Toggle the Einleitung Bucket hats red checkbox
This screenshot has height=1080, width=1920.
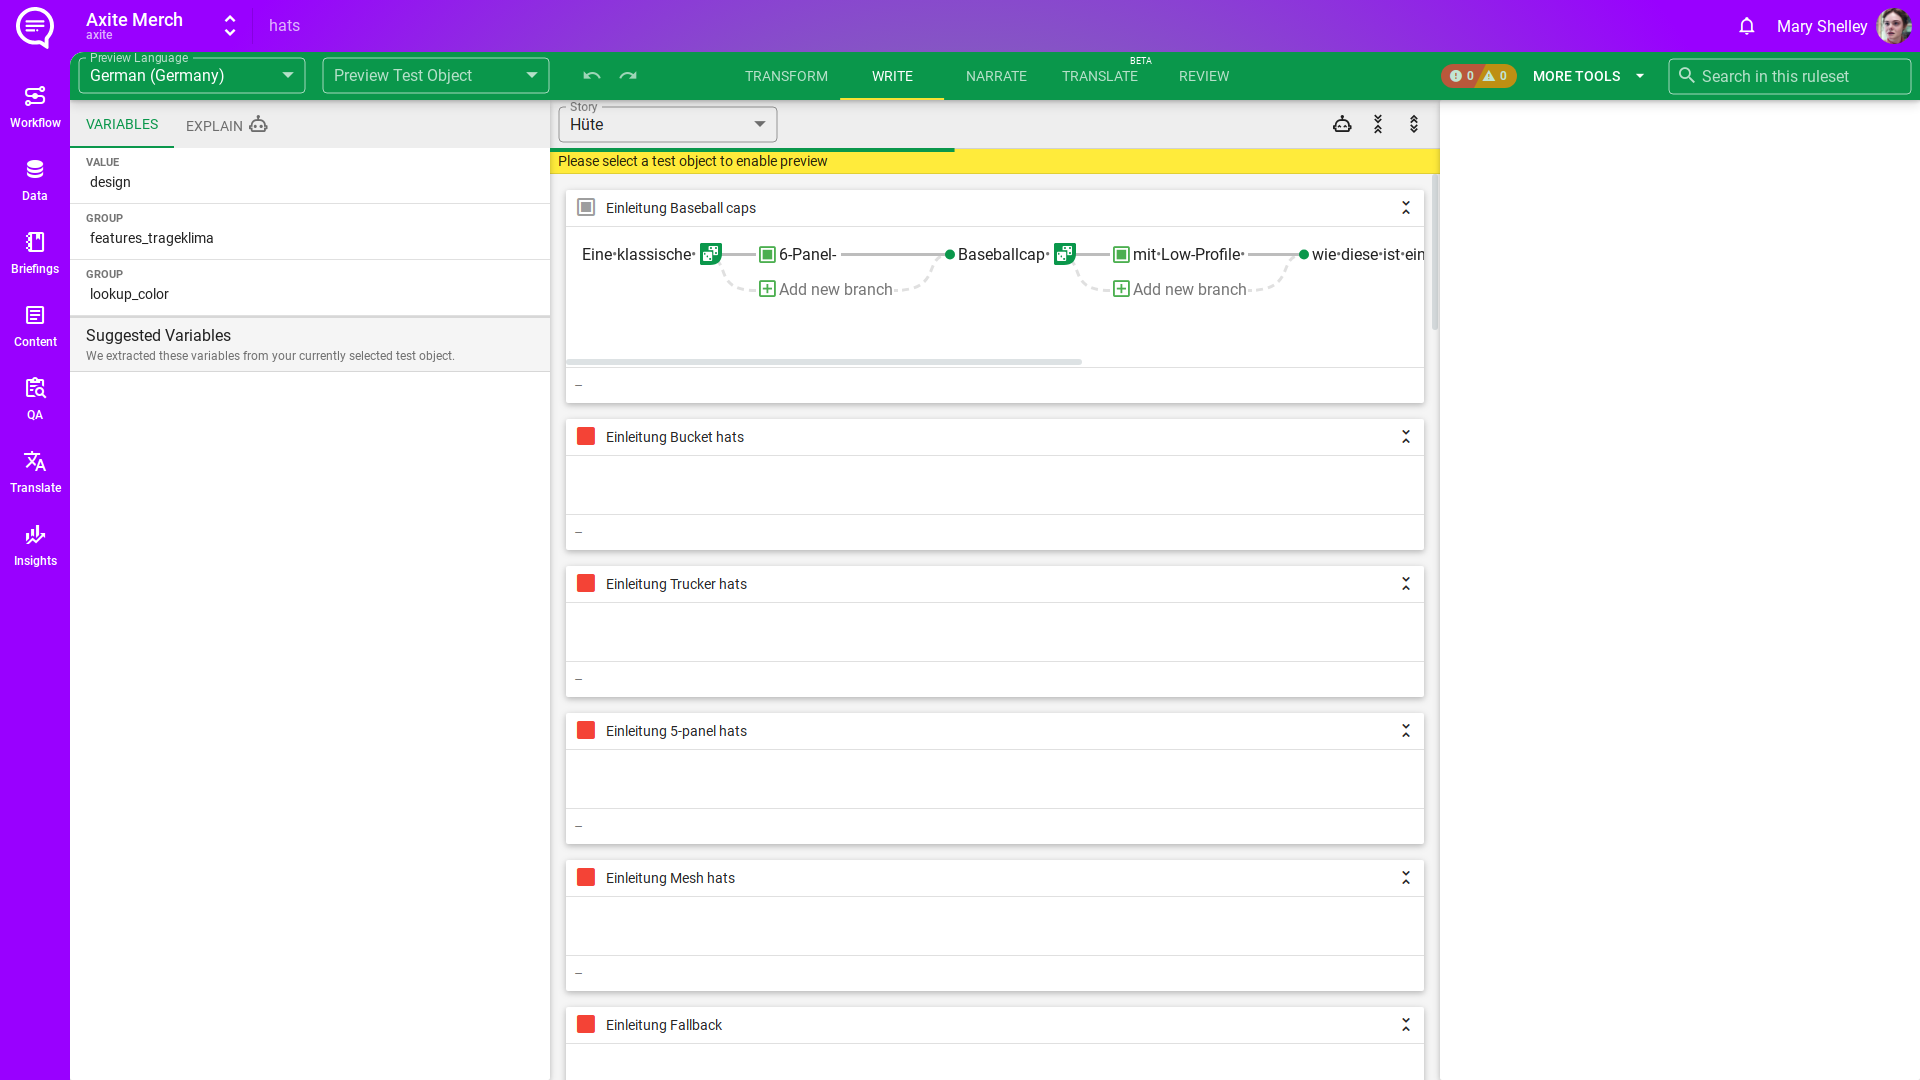(x=586, y=436)
